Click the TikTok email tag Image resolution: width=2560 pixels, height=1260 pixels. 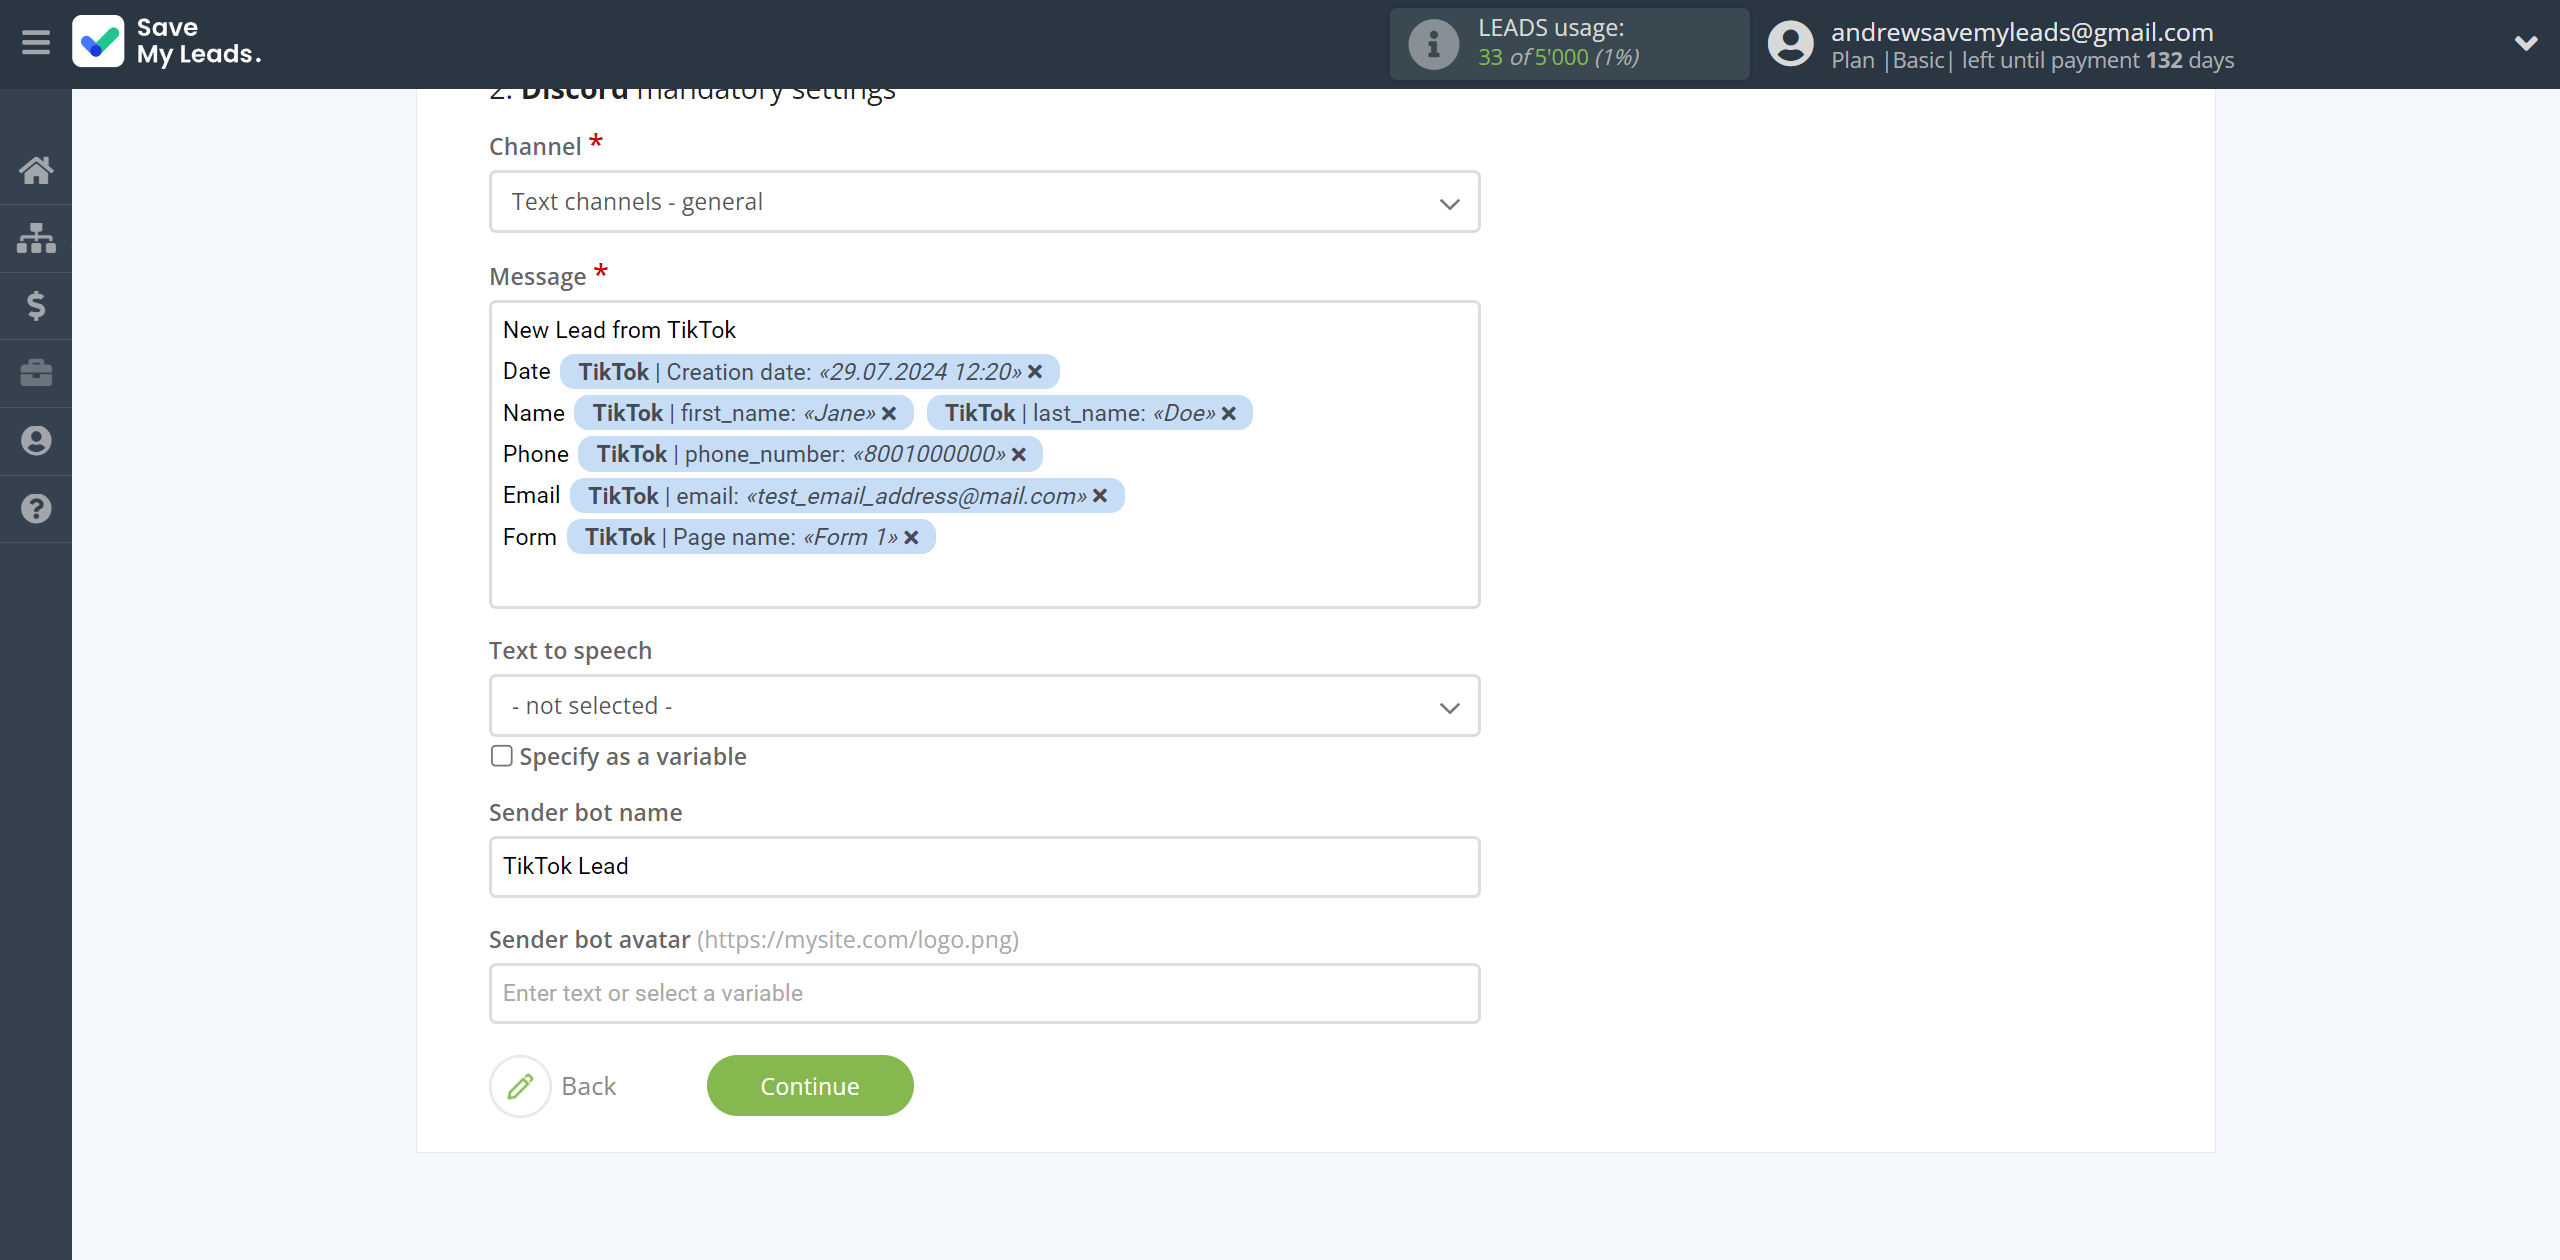pos(847,496)
